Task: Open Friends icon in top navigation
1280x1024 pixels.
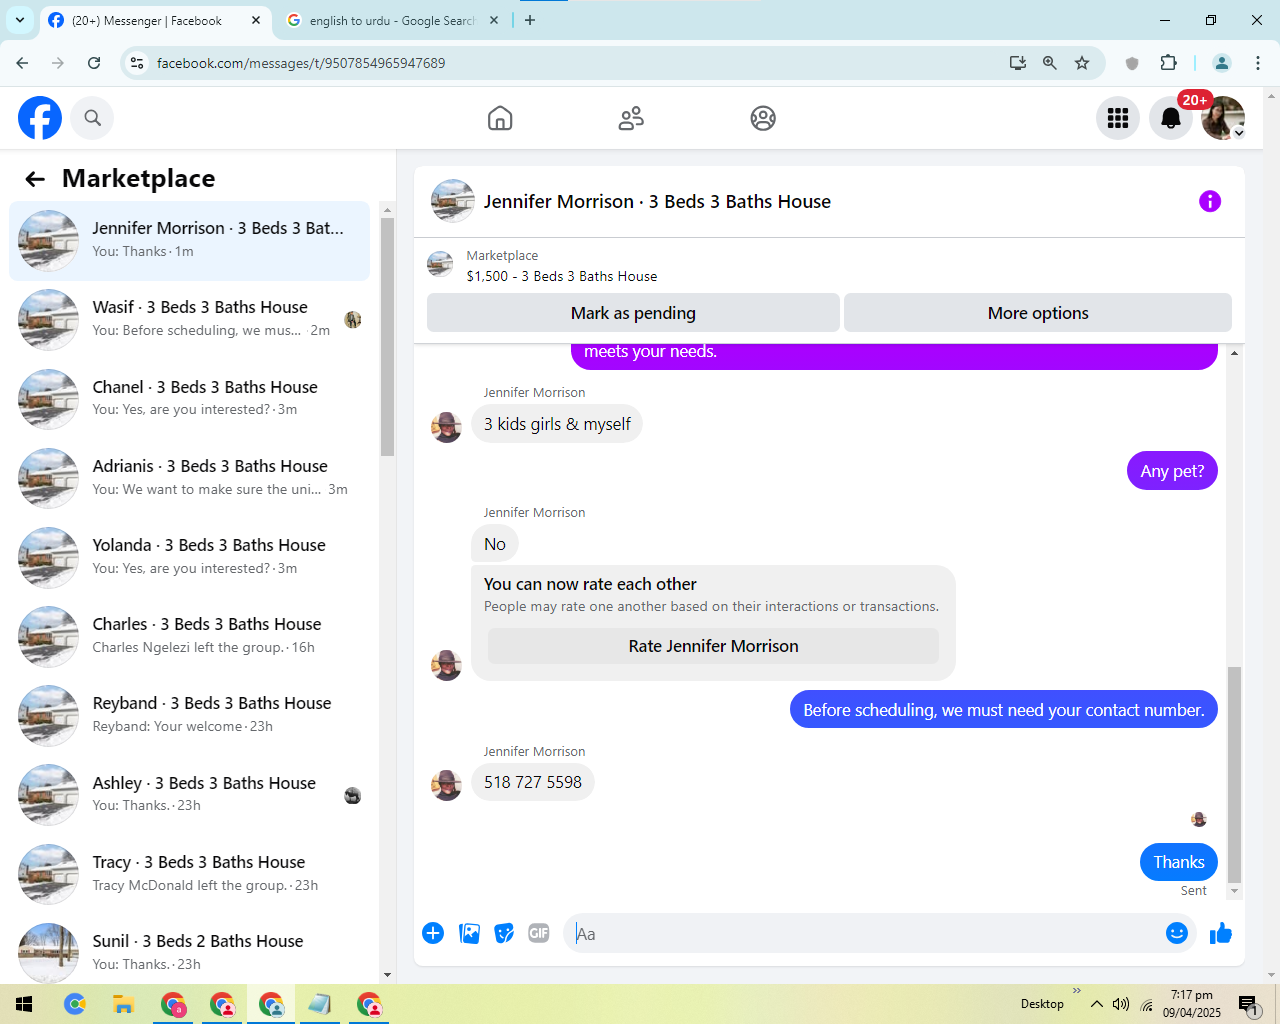Action: point(631,118)
